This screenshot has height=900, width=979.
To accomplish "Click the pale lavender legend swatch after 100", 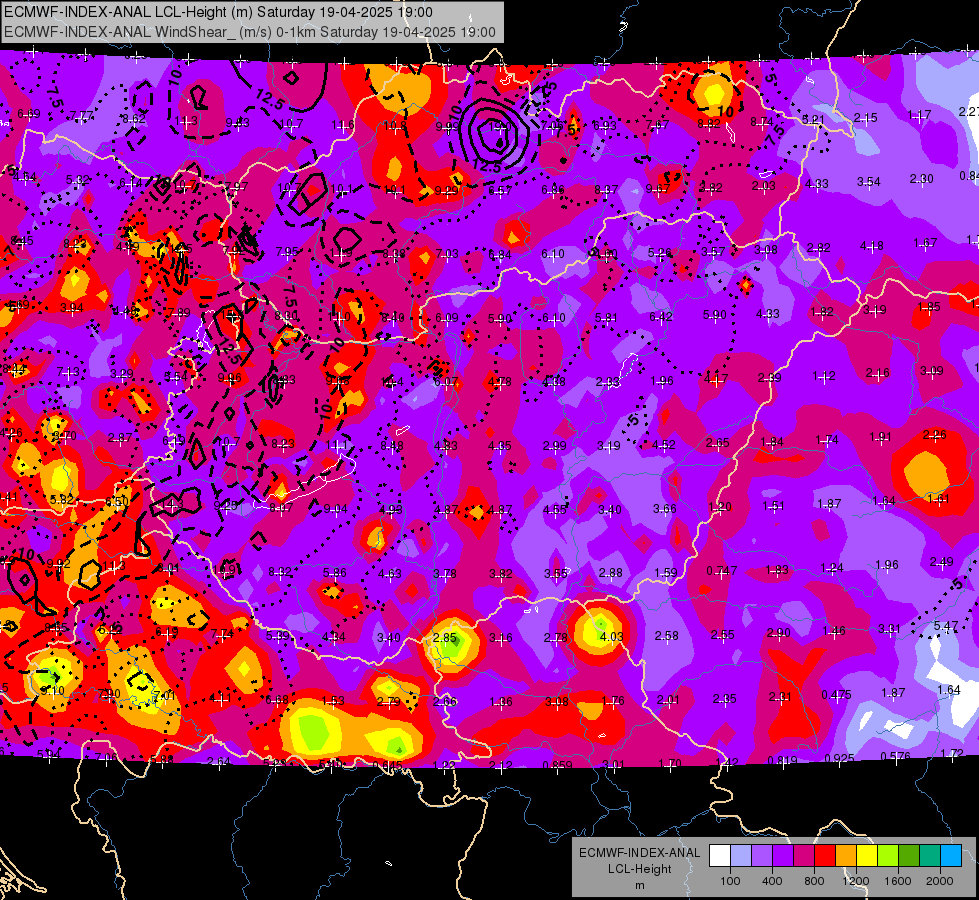I will coord(740,856).
